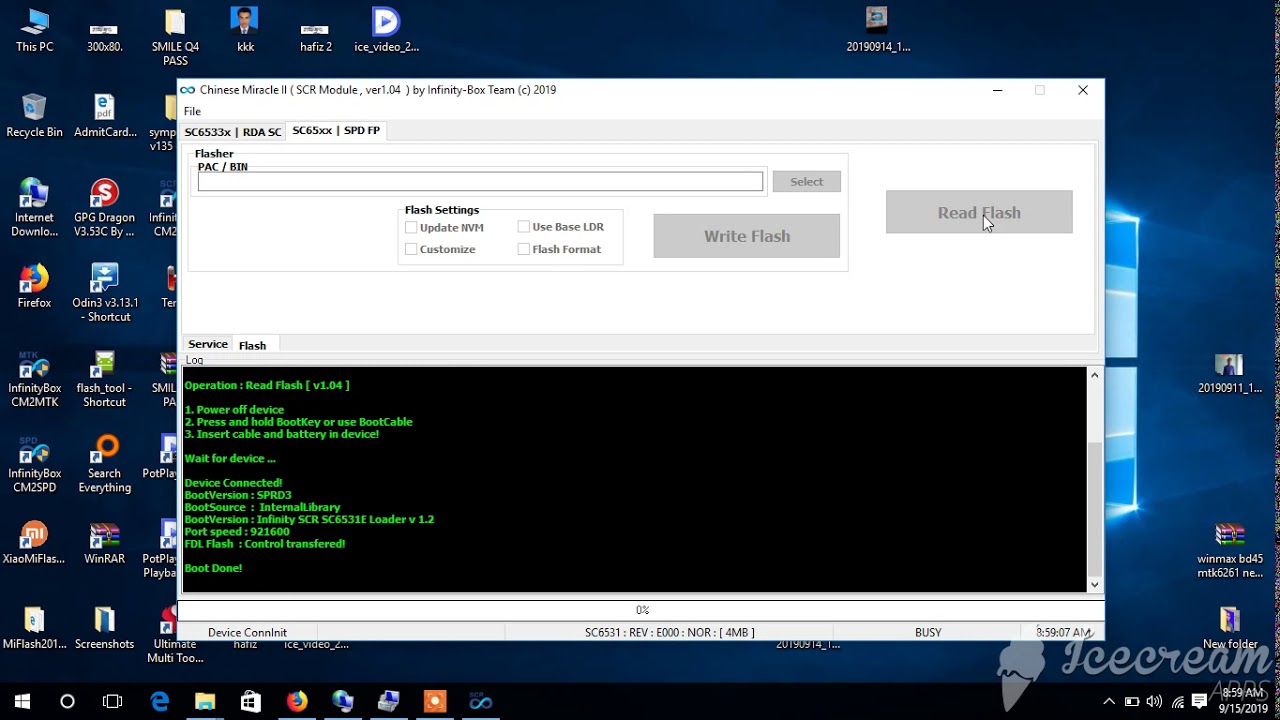Open XiaoMiFlash desktop icon
Image resolution: width=1280 pixels, height=720 pixels.
tap(34, 543)
